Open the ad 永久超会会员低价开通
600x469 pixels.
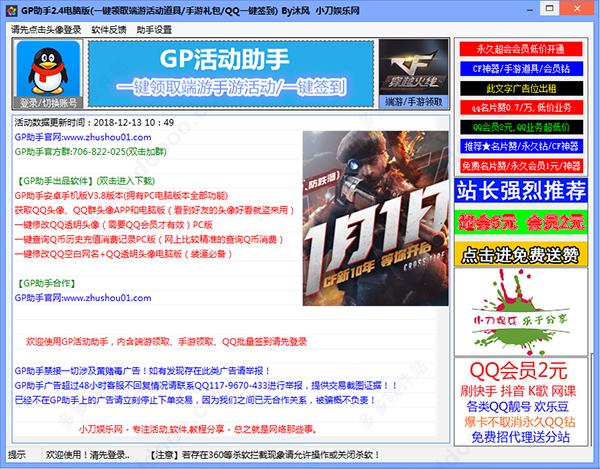tap(521, 49)
